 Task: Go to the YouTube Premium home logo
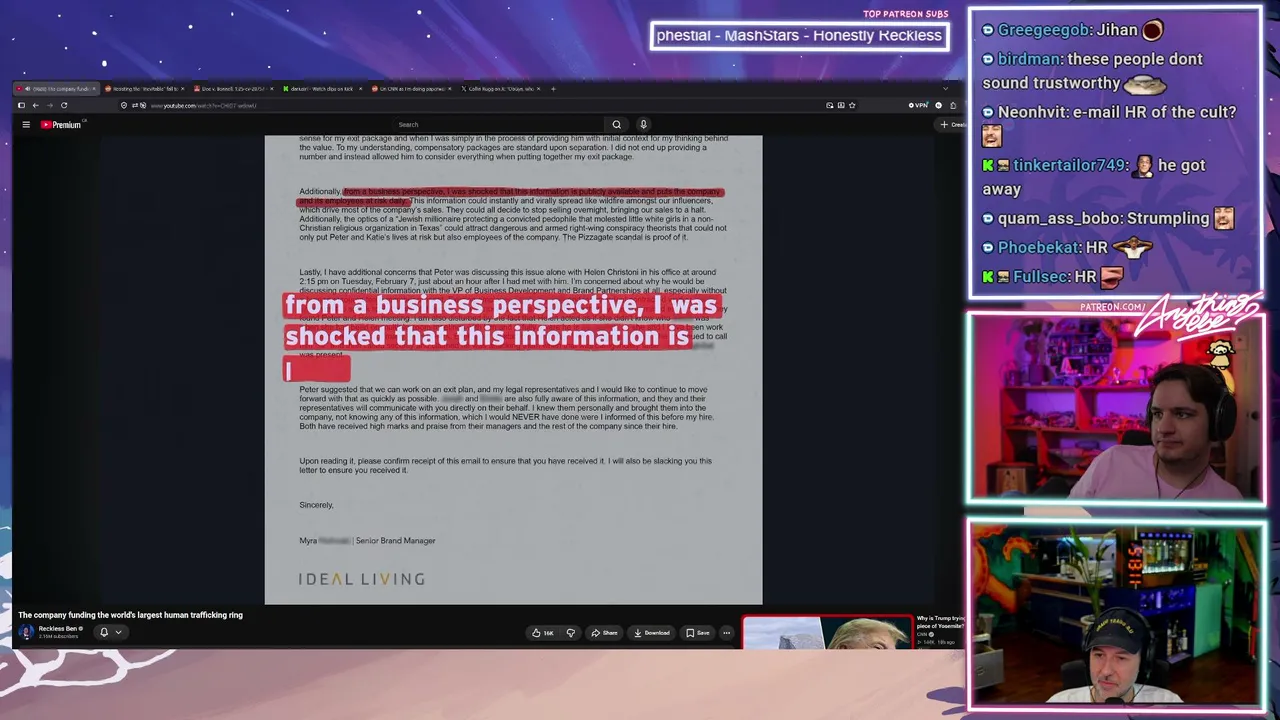click(61, 125)
